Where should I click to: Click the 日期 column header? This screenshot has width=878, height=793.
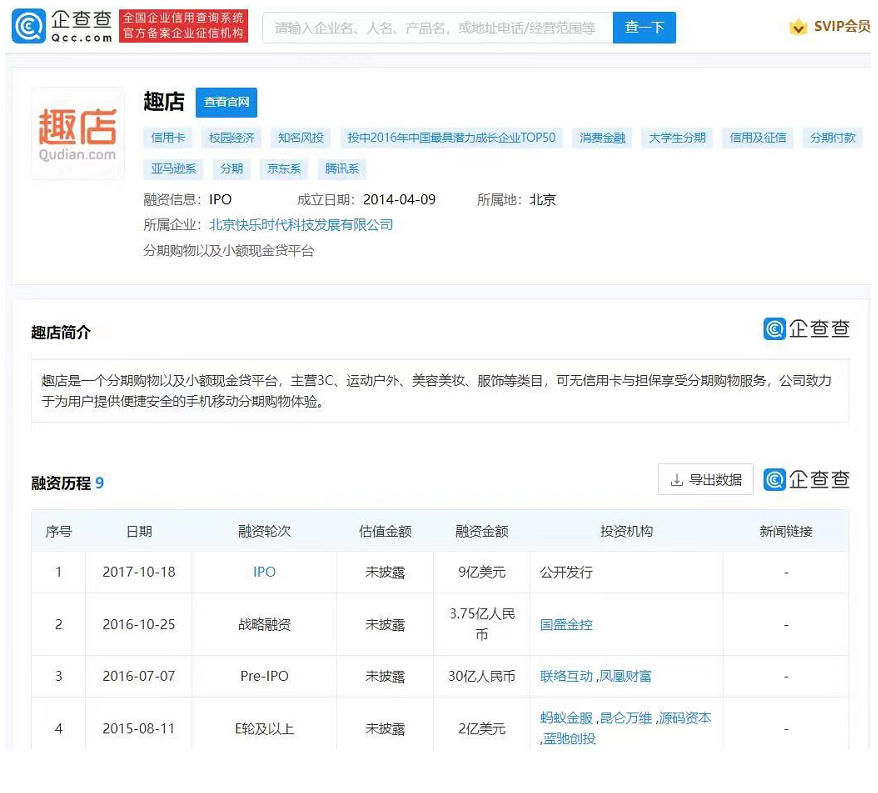click(x=139, y=531)
